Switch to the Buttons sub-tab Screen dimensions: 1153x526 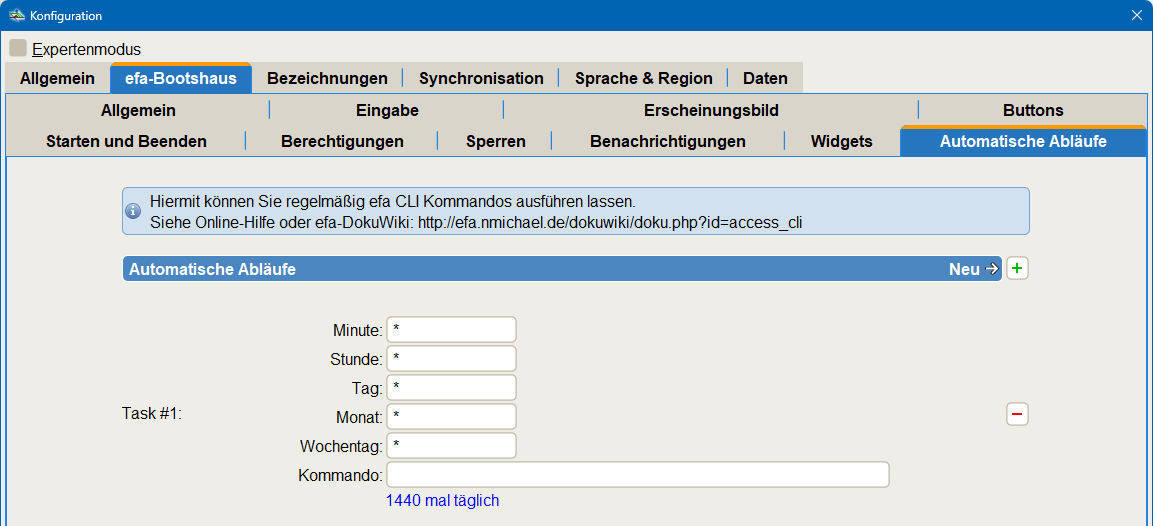[1033, 110]
